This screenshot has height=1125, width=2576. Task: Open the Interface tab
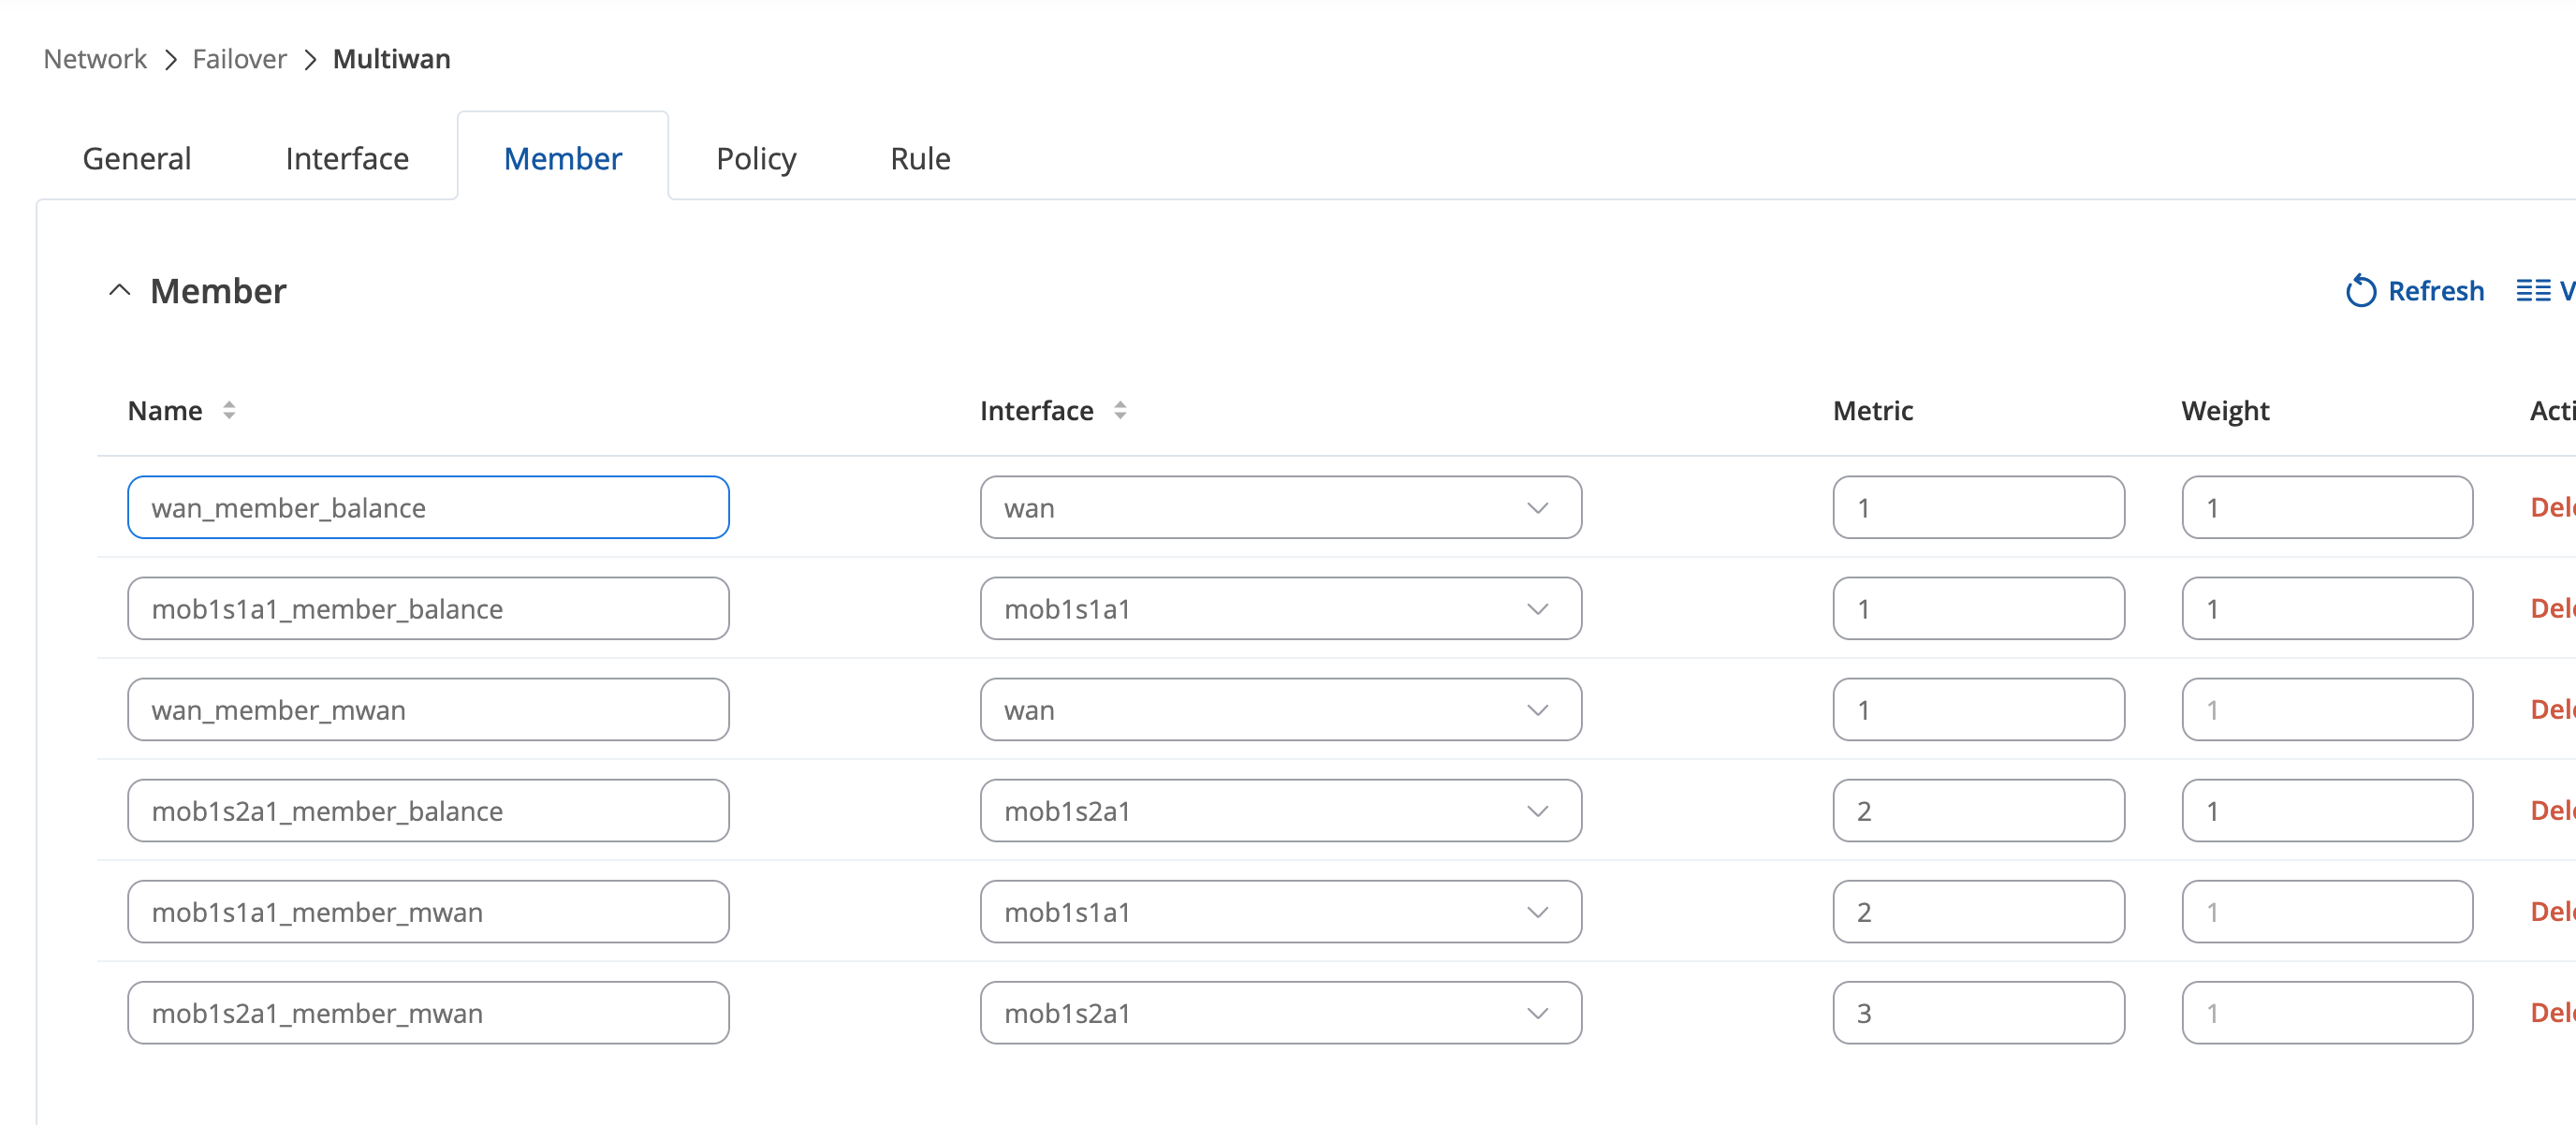point(347,159)
